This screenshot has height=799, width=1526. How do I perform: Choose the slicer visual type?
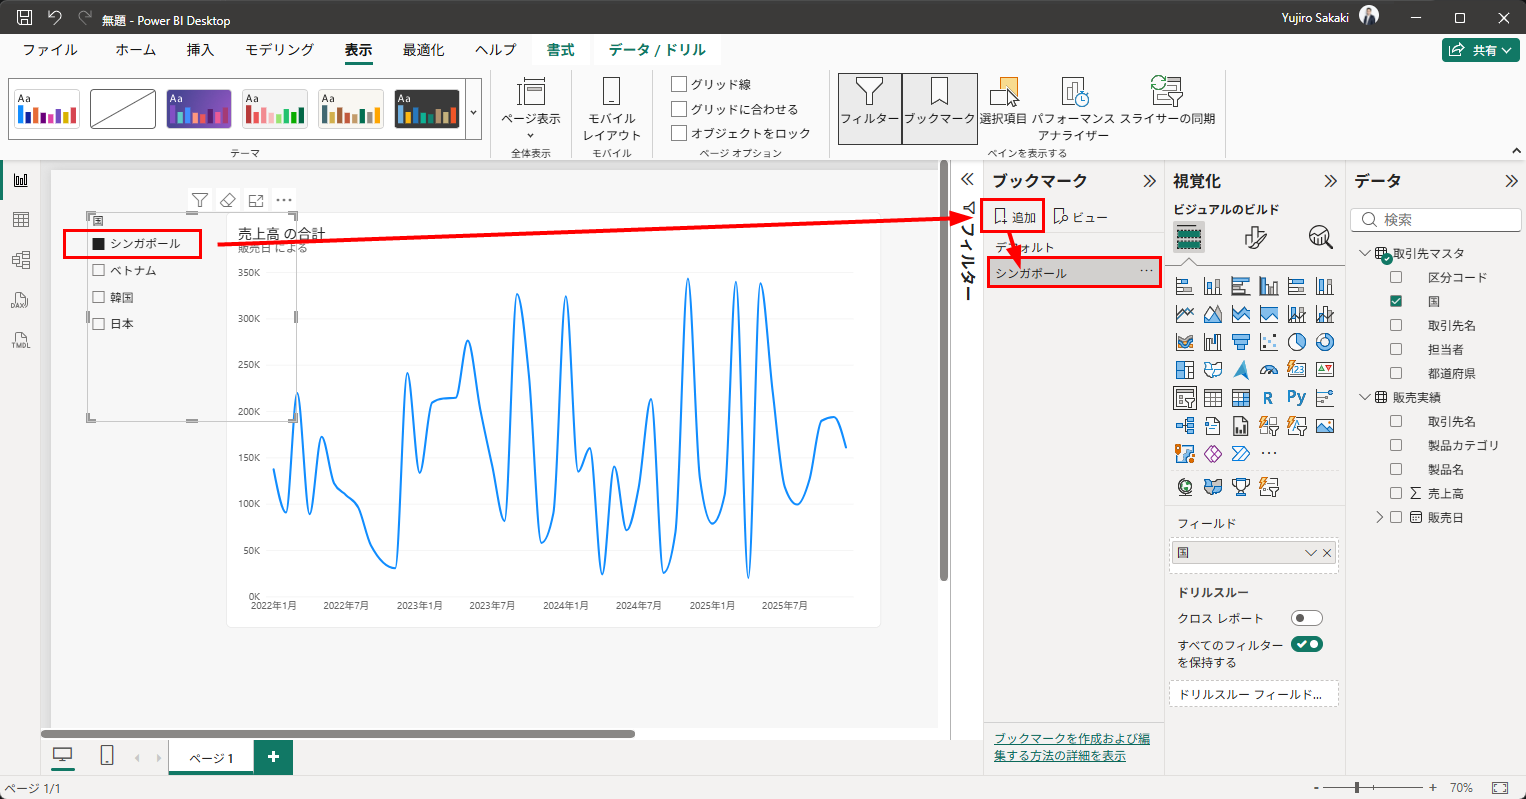pos(1185,398)
